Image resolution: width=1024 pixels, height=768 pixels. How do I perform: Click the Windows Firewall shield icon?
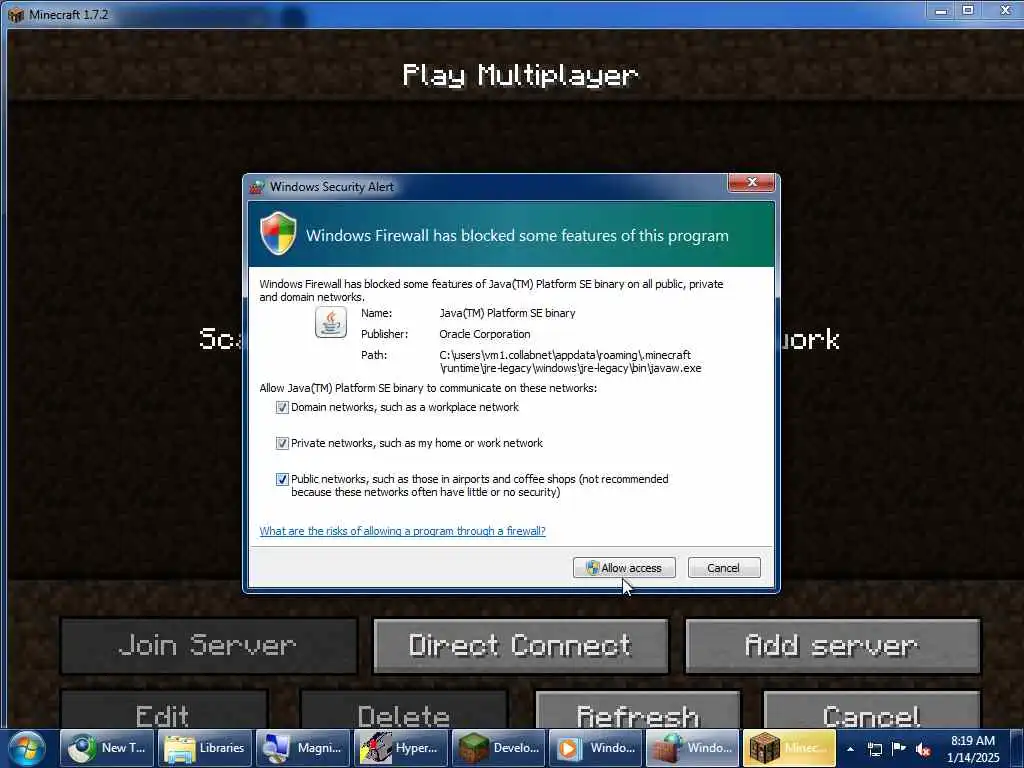pos(278,233)
